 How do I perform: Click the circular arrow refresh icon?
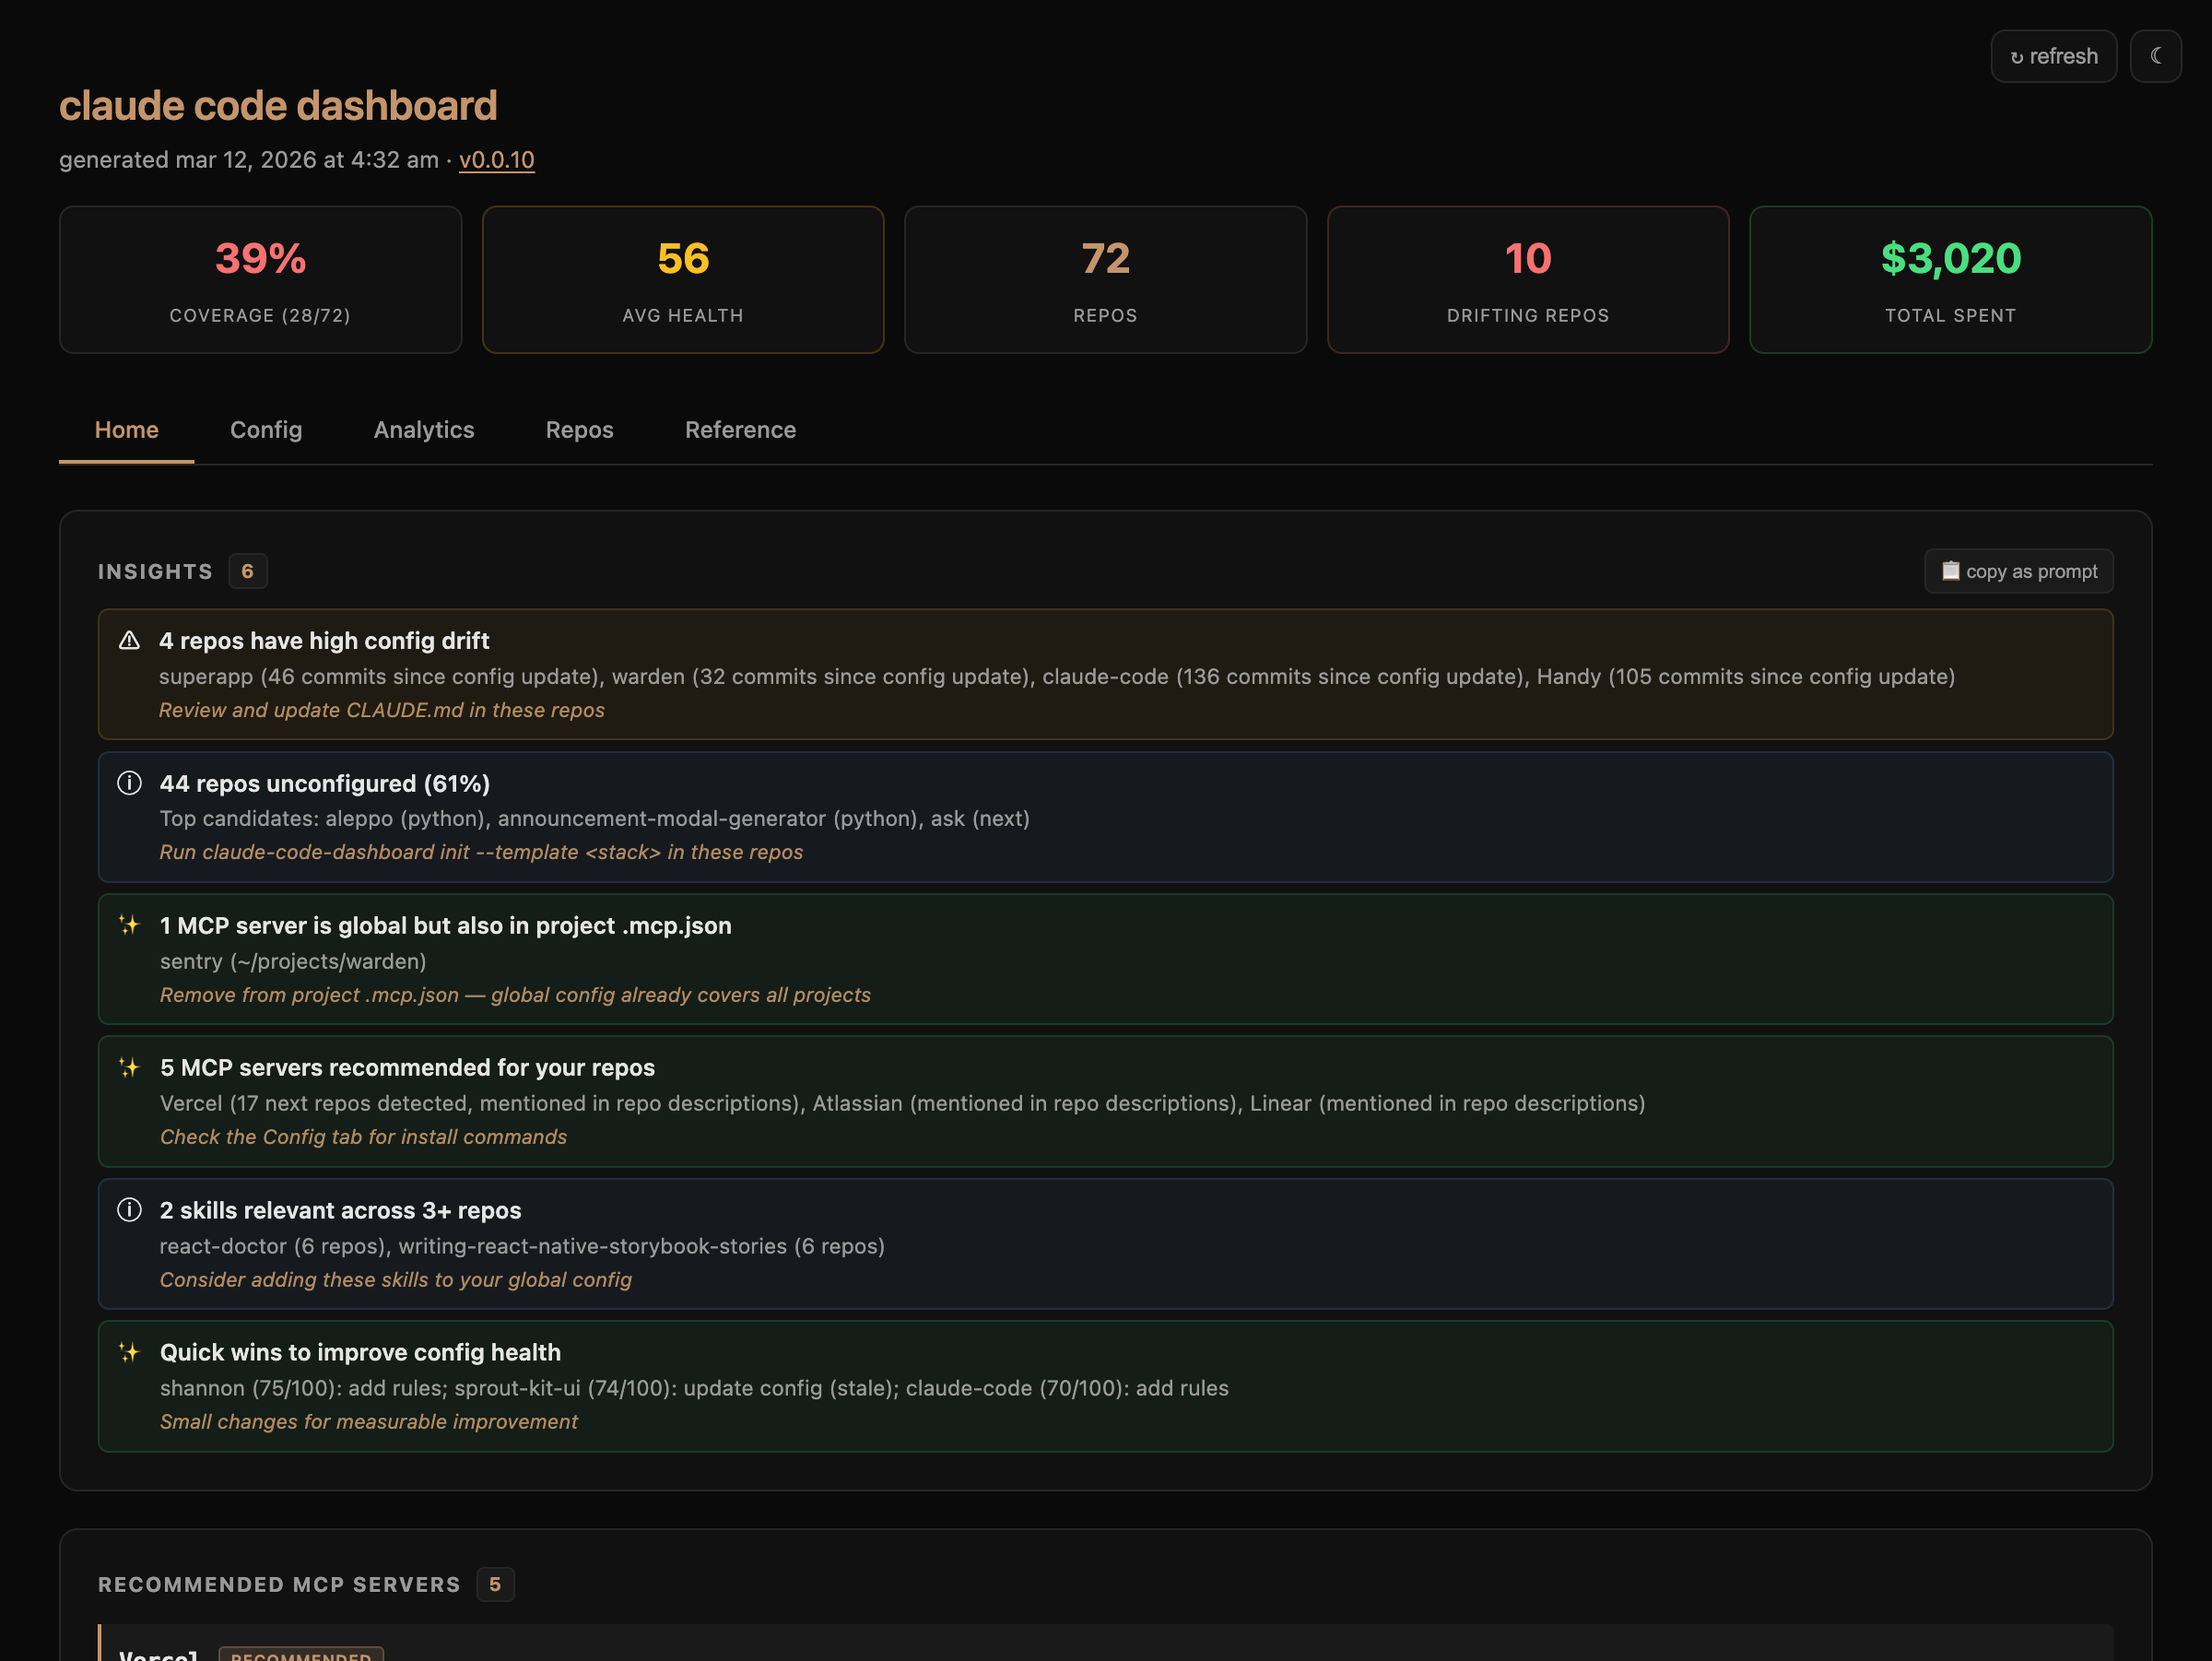[2017, 57]
